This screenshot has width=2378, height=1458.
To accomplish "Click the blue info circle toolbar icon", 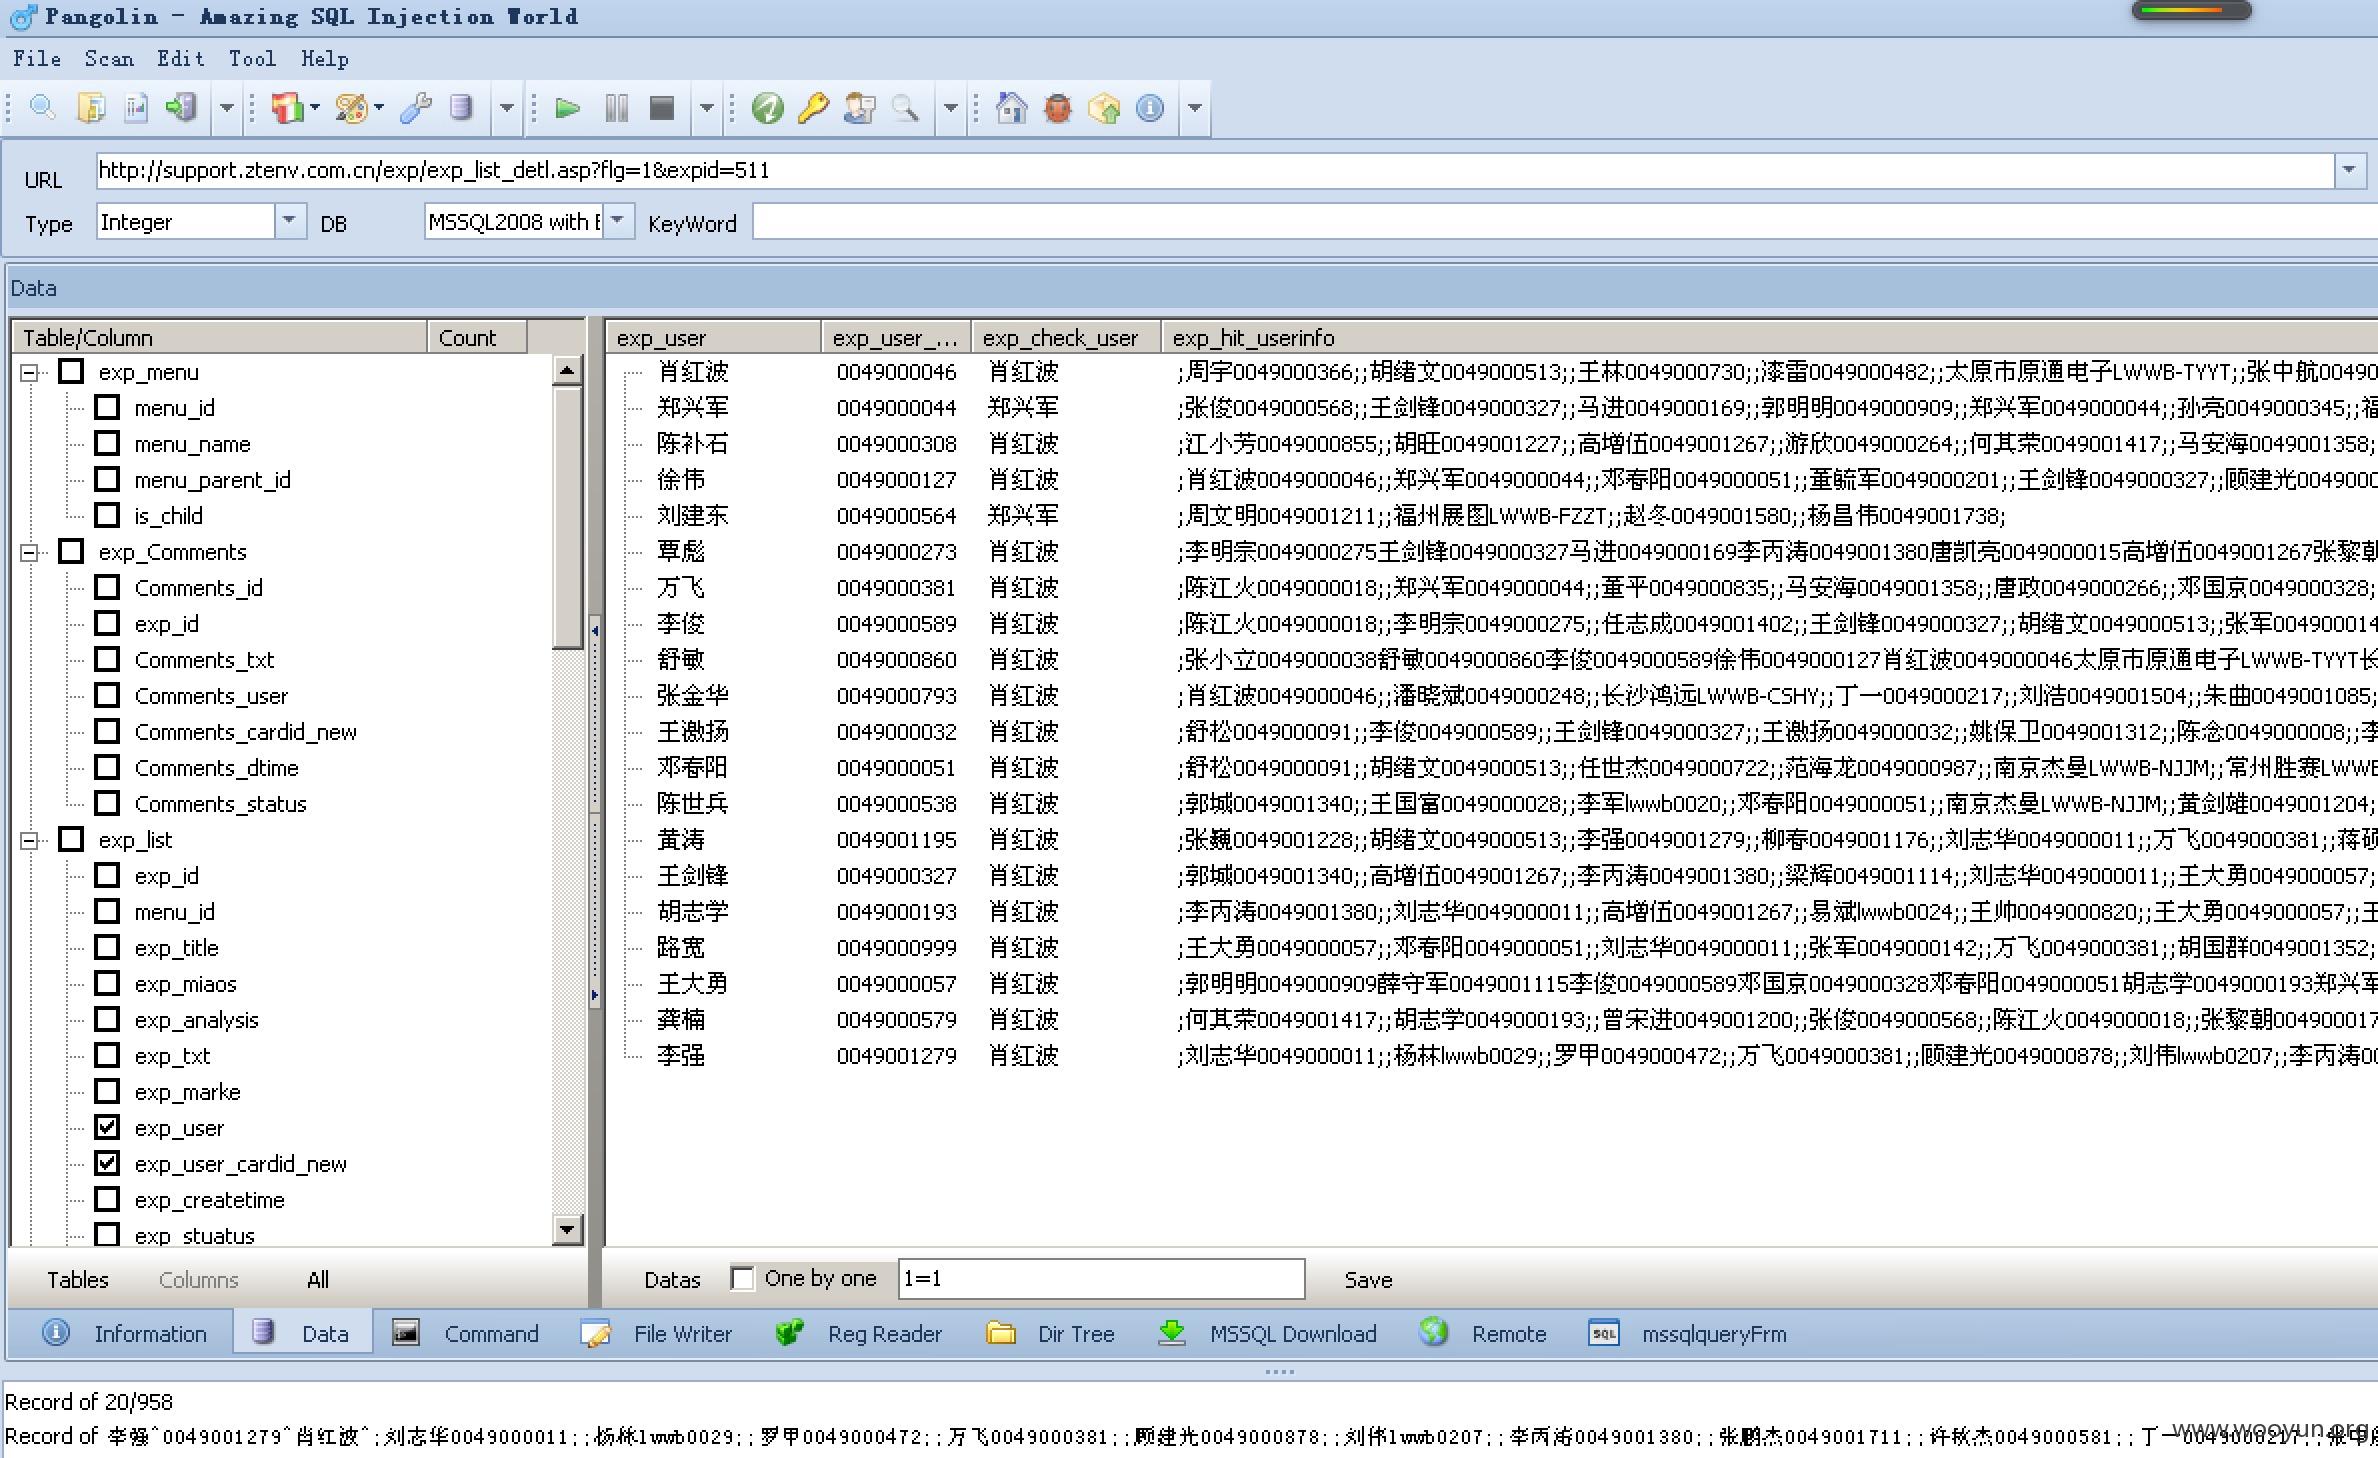I will pos(1150,107).
